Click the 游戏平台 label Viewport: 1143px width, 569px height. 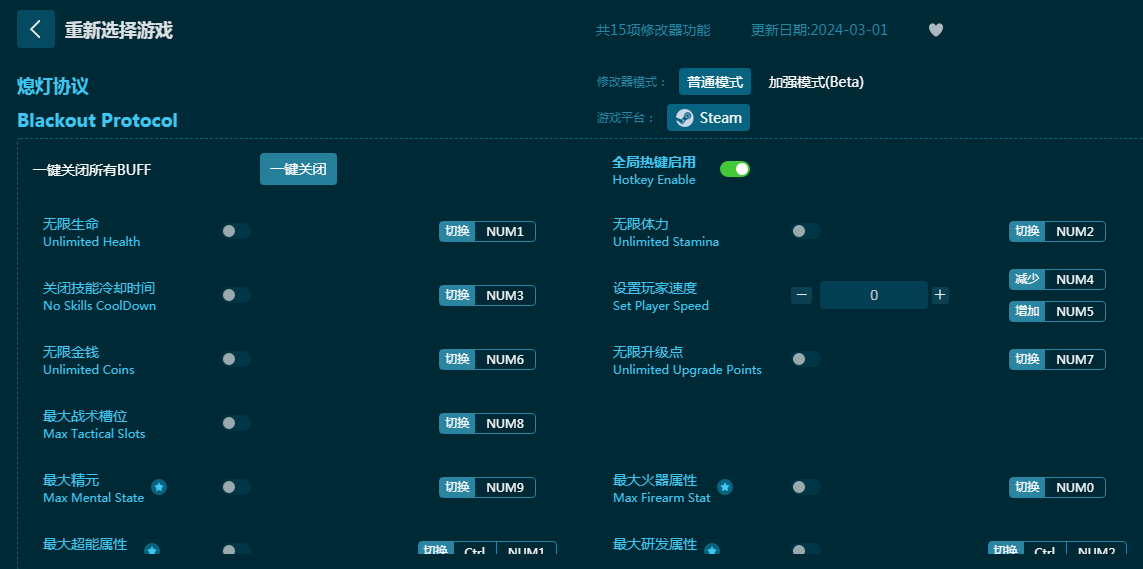coord(625,118)
